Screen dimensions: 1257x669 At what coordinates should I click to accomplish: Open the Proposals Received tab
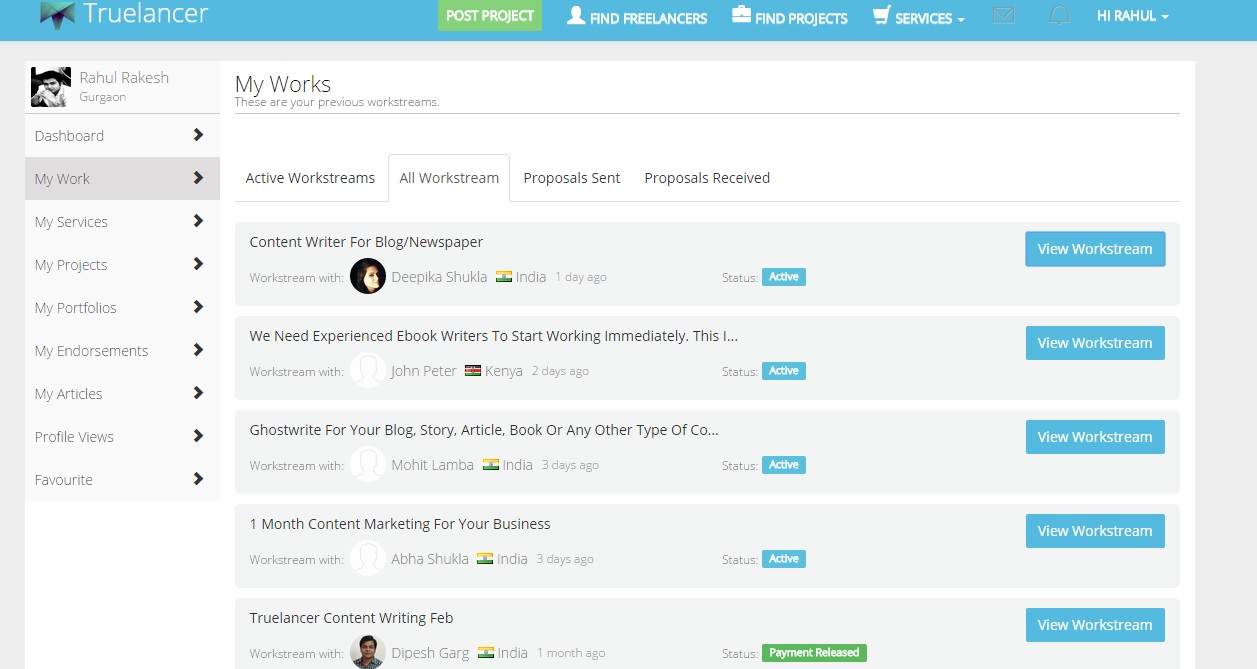click(707, 178)
